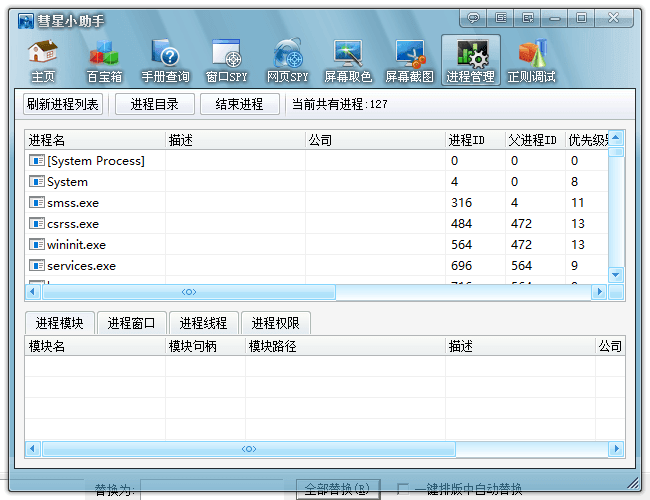This screenshot has width=650, height=500.
Task: Open the 屏幕截图 screenshot tool
Action: pyautogui.click(x=409, y=60)
